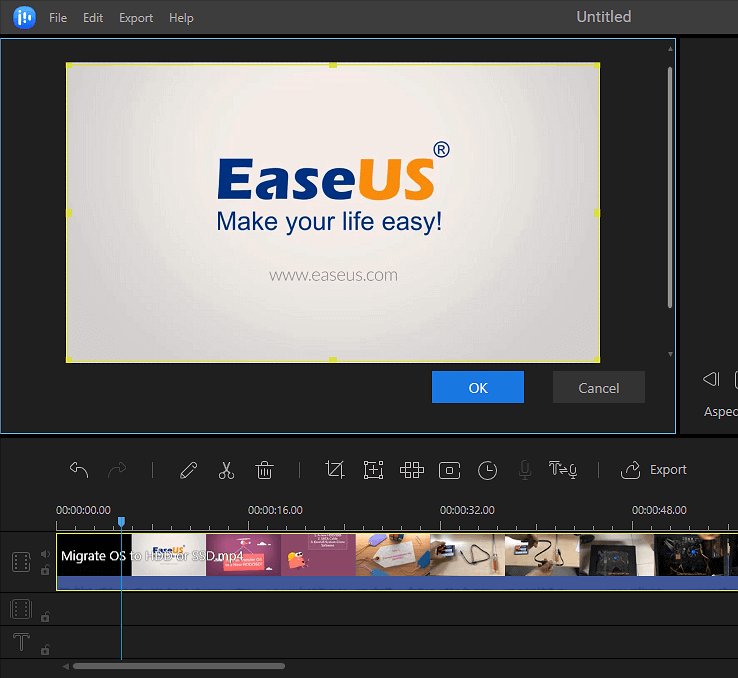Screen dimensions: 738x678
Task: Click the timeline horizontal scrollbar
Action: click(x=178, y=666)
